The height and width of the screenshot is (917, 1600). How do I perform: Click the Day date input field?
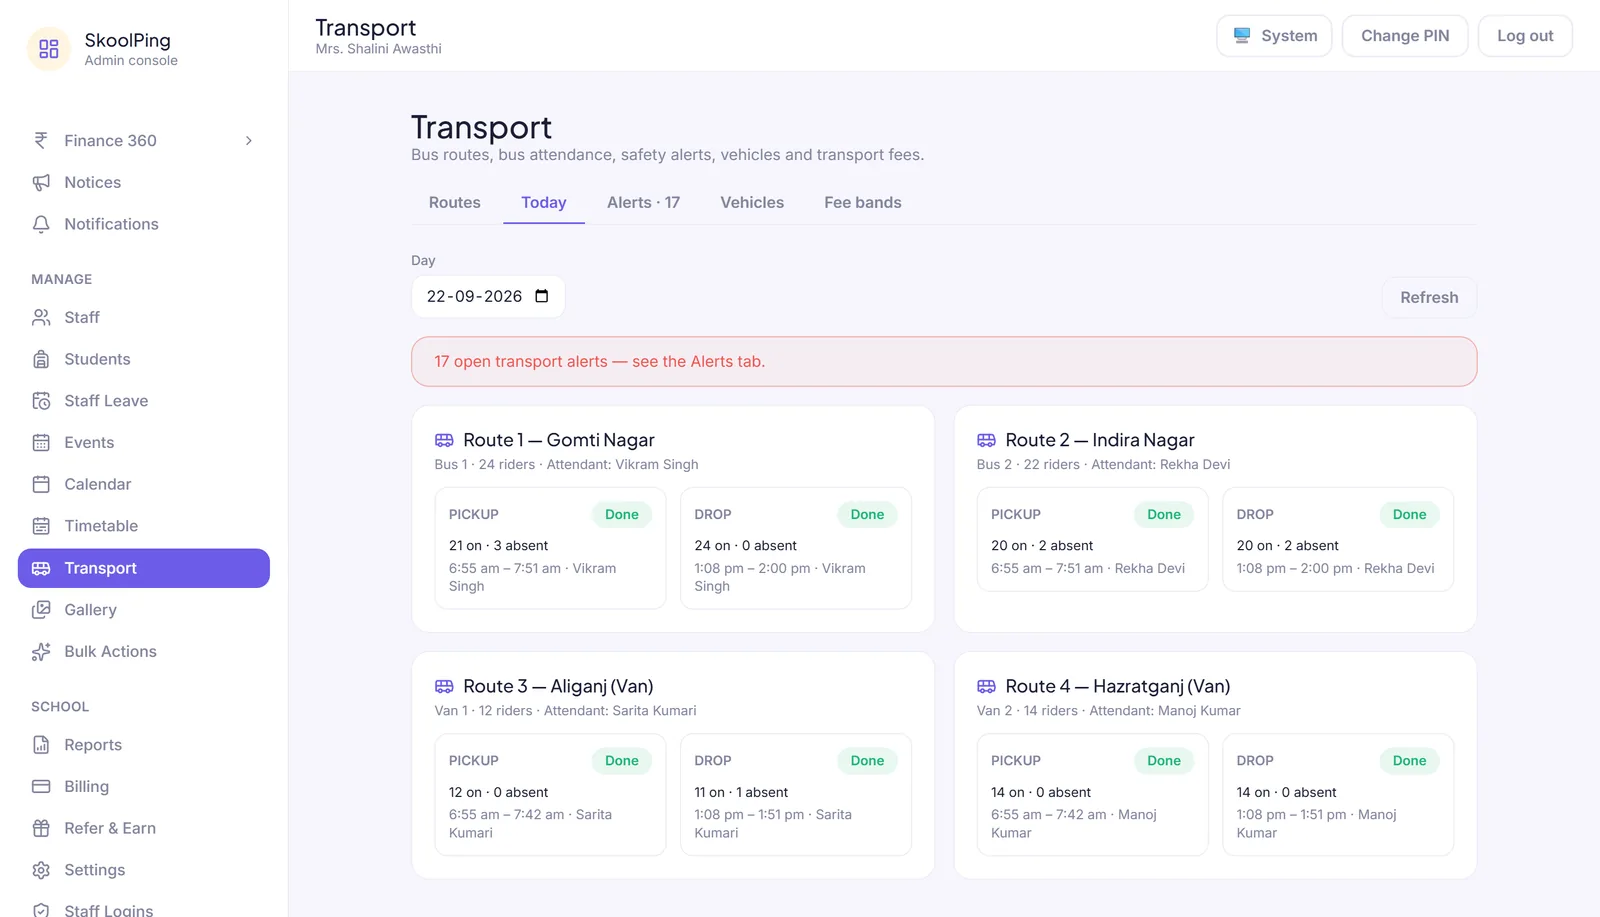[x=488, y=297]
